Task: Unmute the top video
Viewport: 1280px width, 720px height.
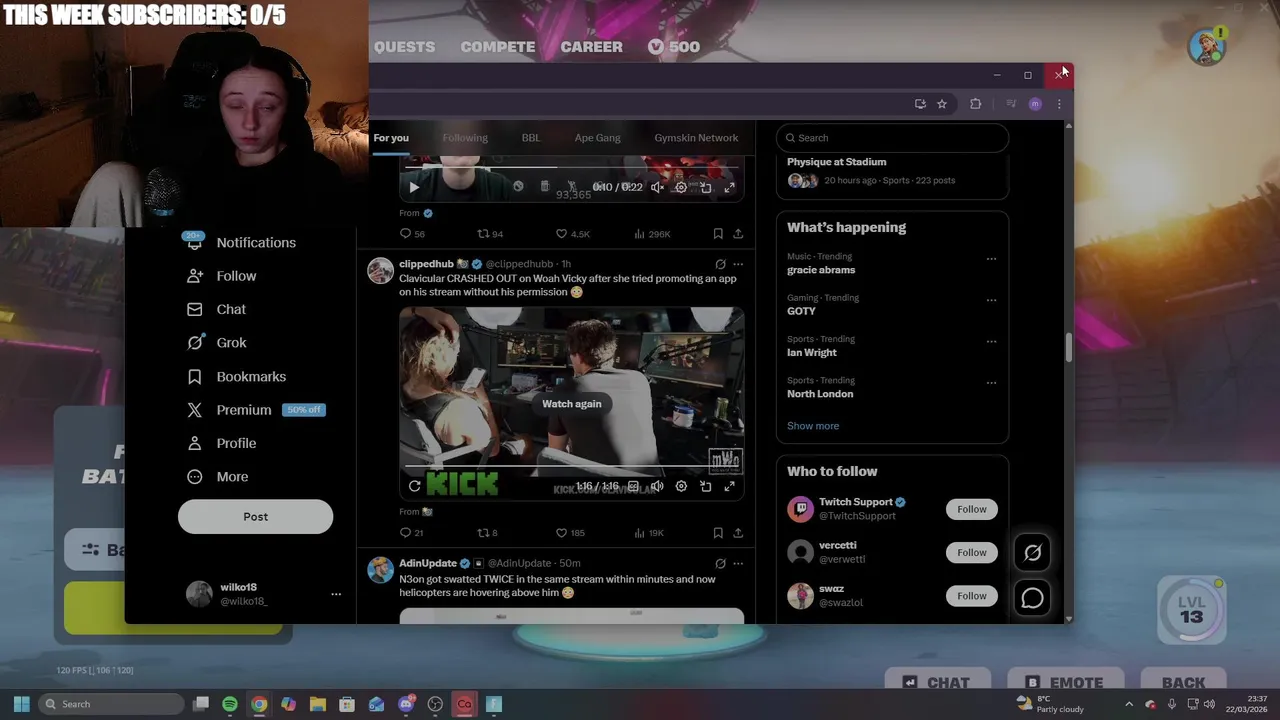Action: click(x=657, y=187)
